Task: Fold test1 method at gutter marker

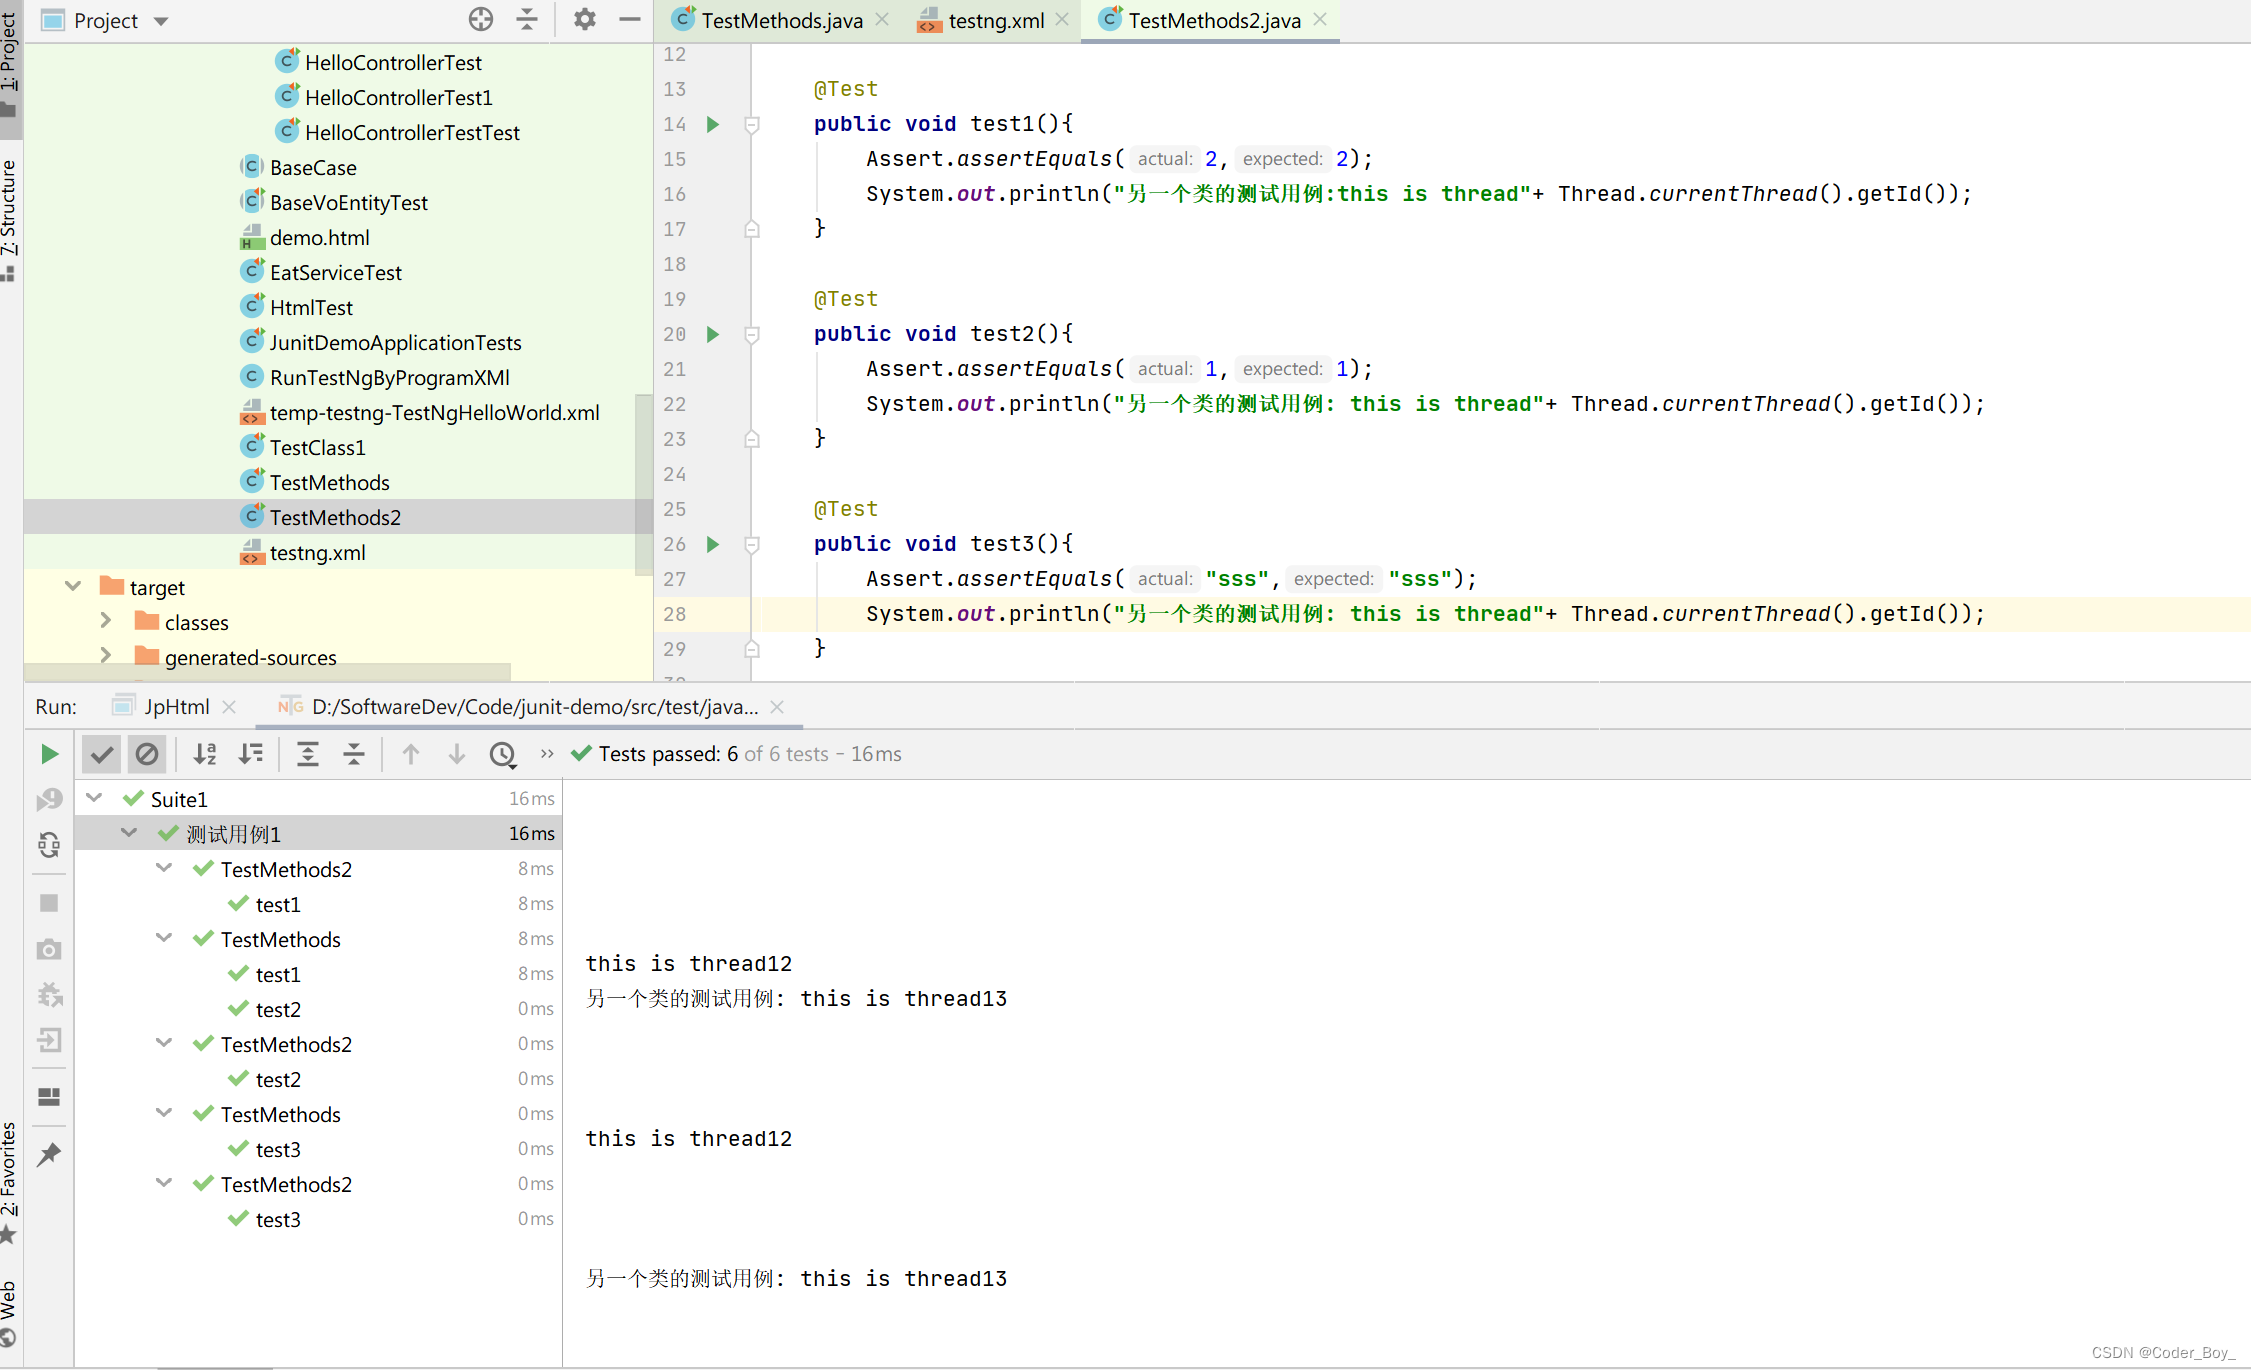Action: tap(752, 125)
